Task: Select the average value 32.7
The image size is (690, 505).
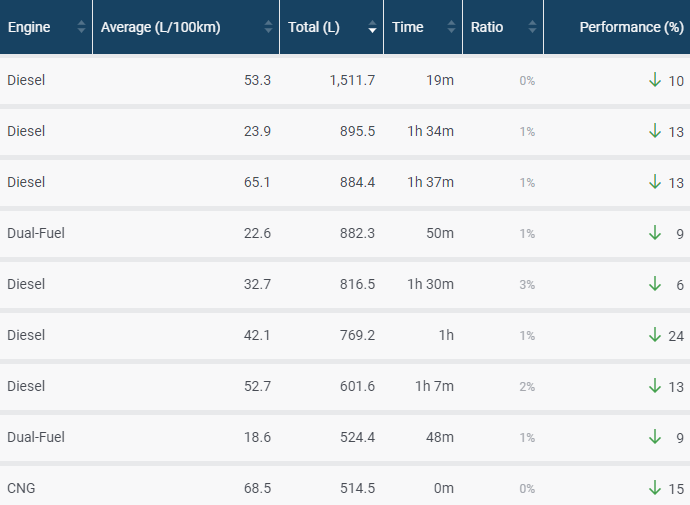Action: 257,284
